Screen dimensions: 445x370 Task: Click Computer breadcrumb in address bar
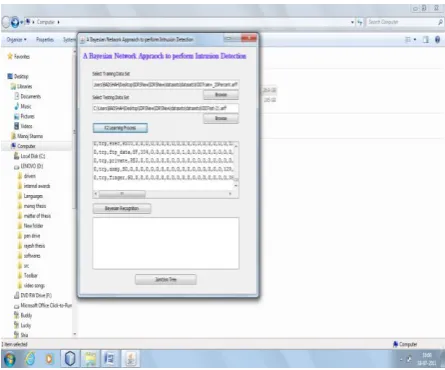(x=46, y=22)
